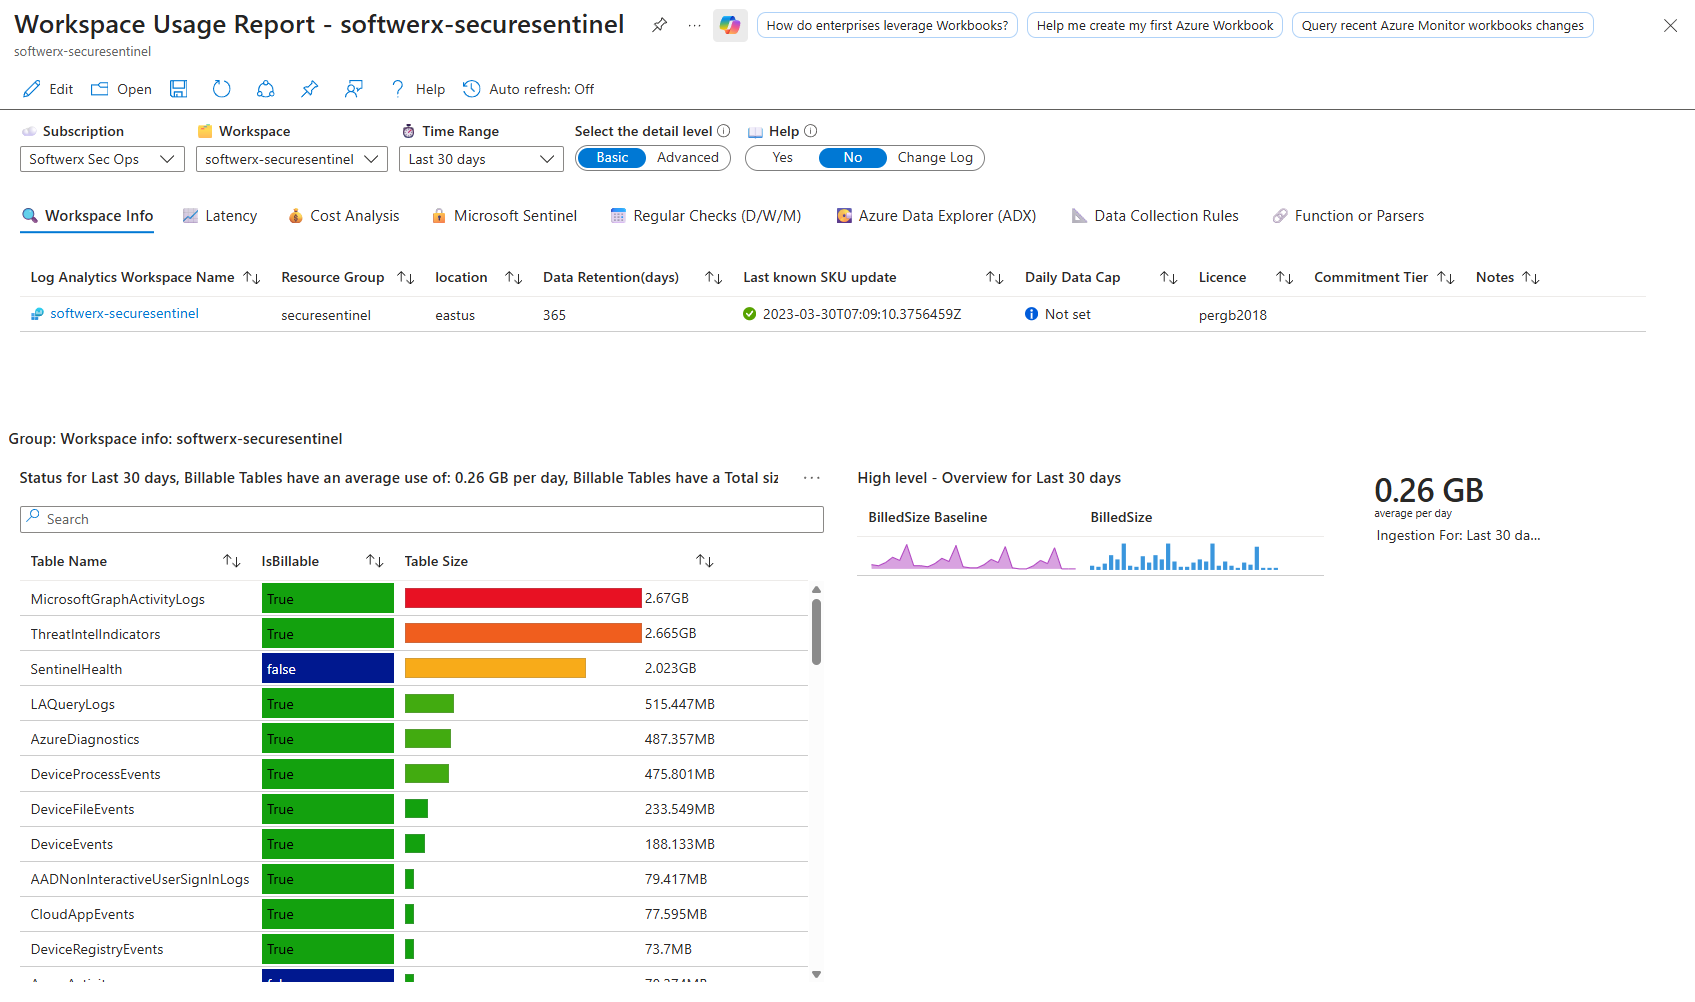Click the BilledSize blue bar sparkline

pyautogui.click(x=1184, y=556)
